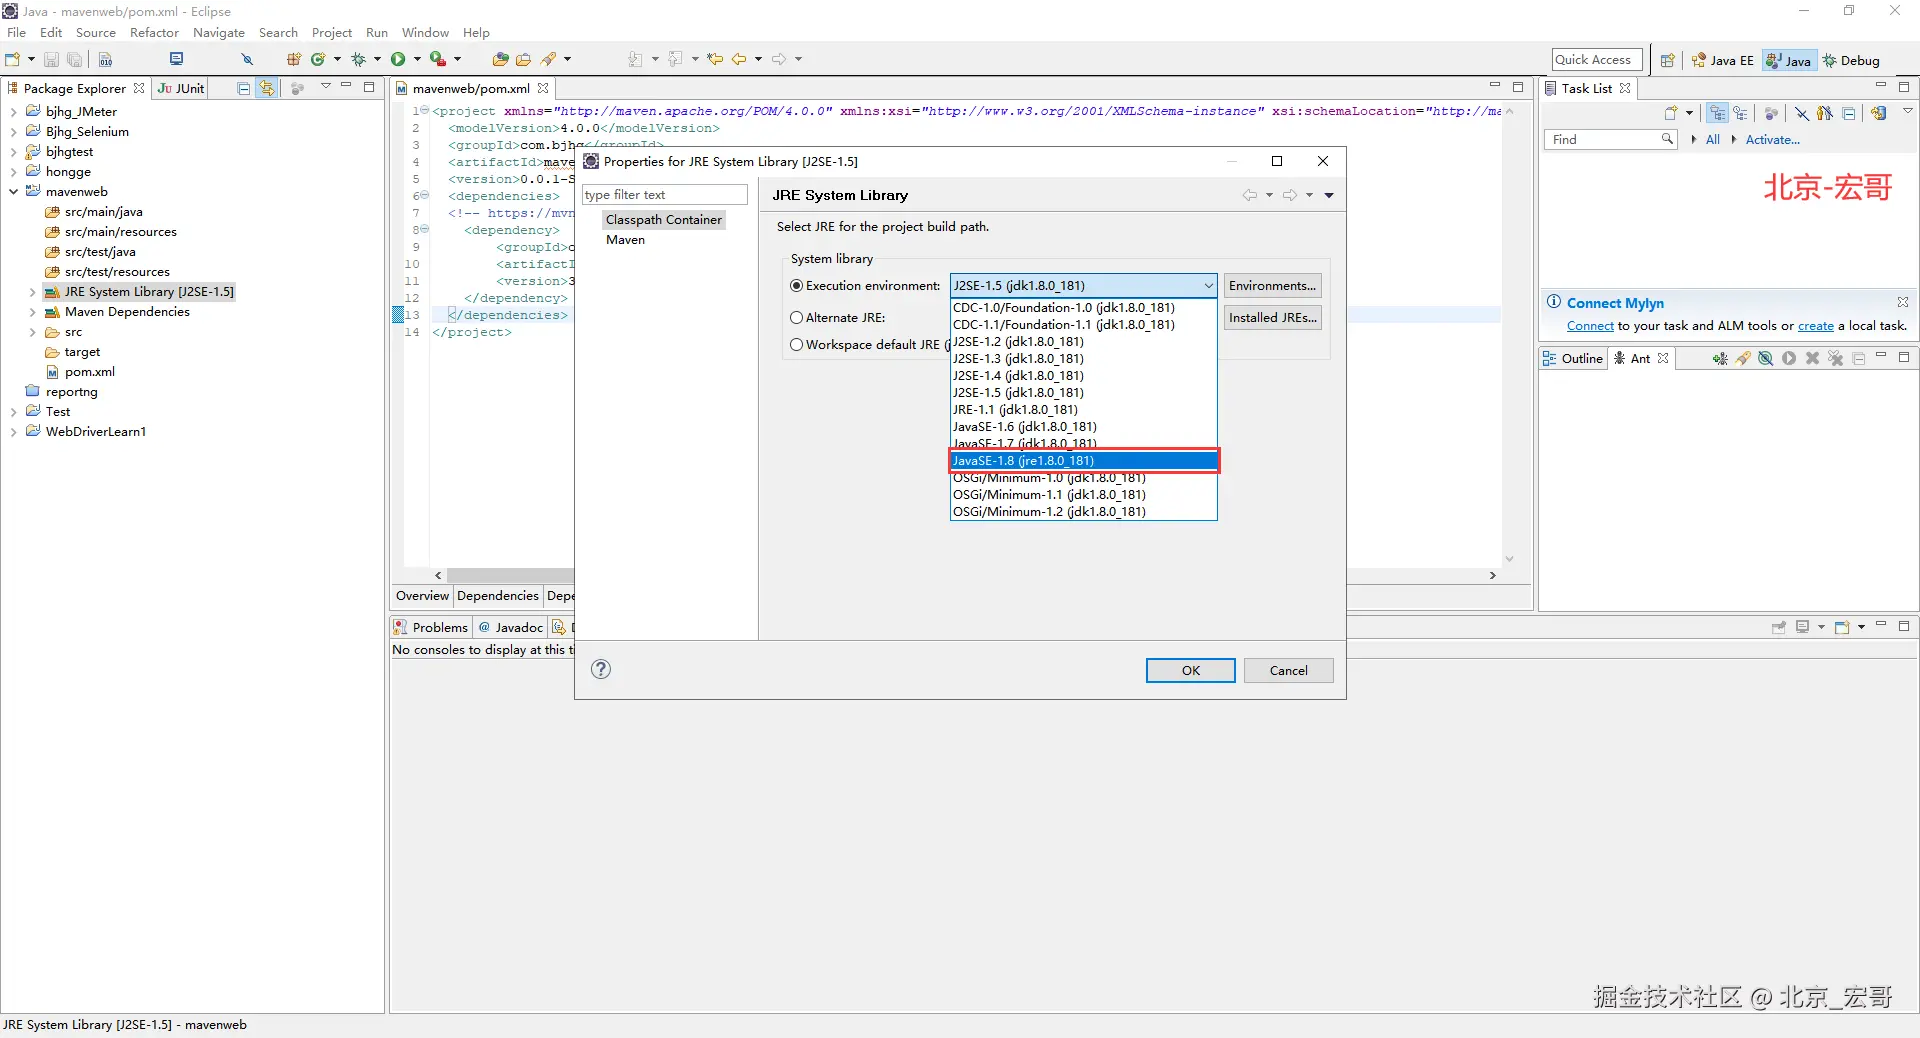This screenshot has height=1038, width=1920.
Task: Switch to the Debug perspective
Action: coord(1851,61)
